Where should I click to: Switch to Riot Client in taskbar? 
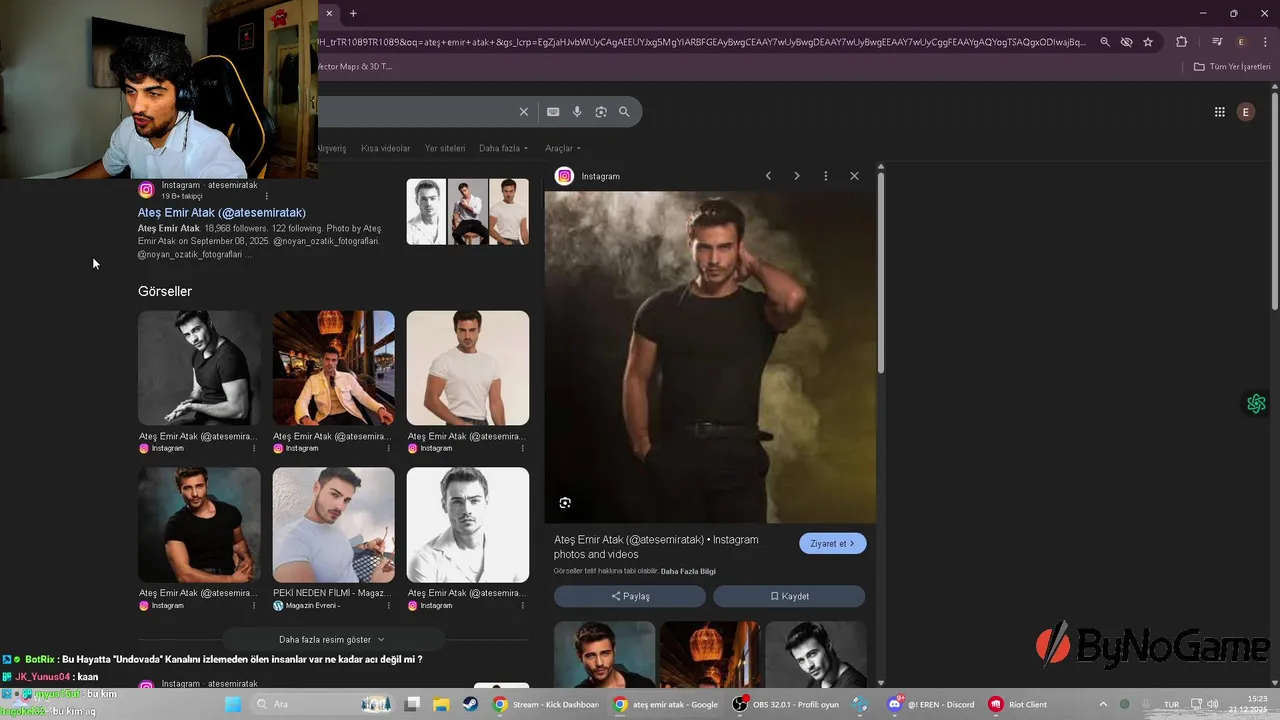[1018, 704]
